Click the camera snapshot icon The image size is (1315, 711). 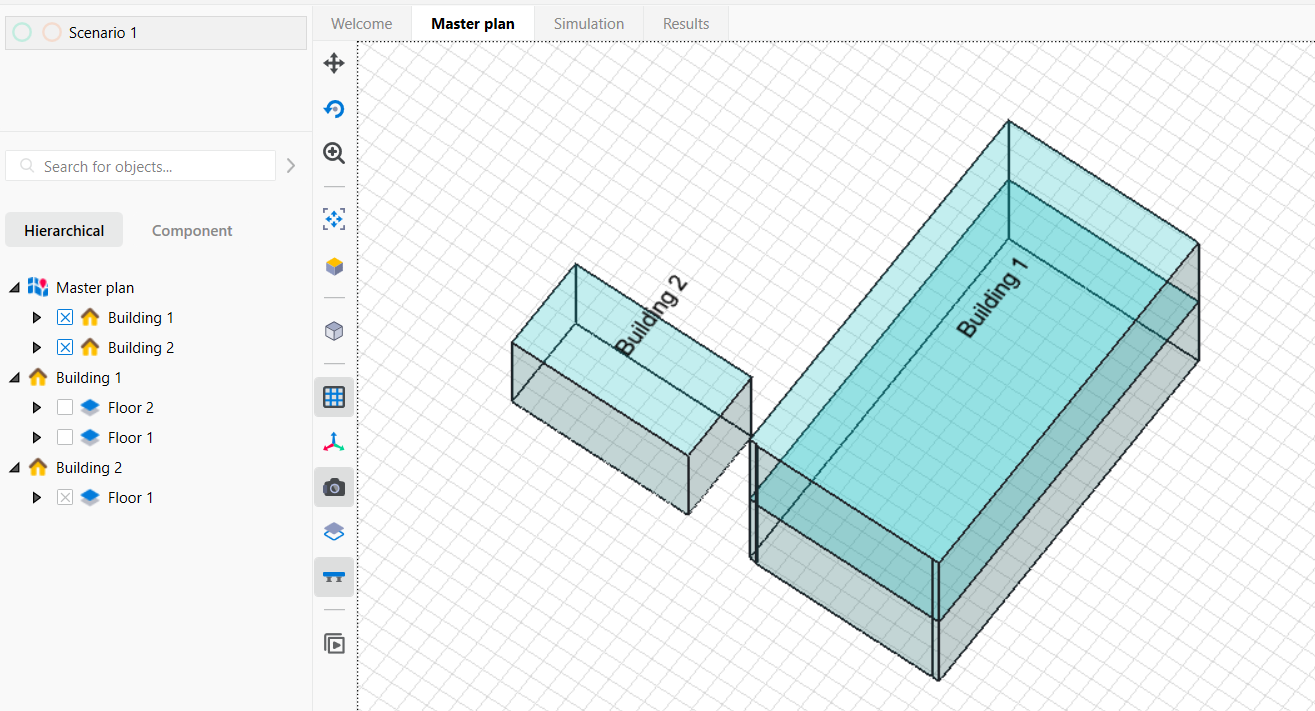[334, 487]
